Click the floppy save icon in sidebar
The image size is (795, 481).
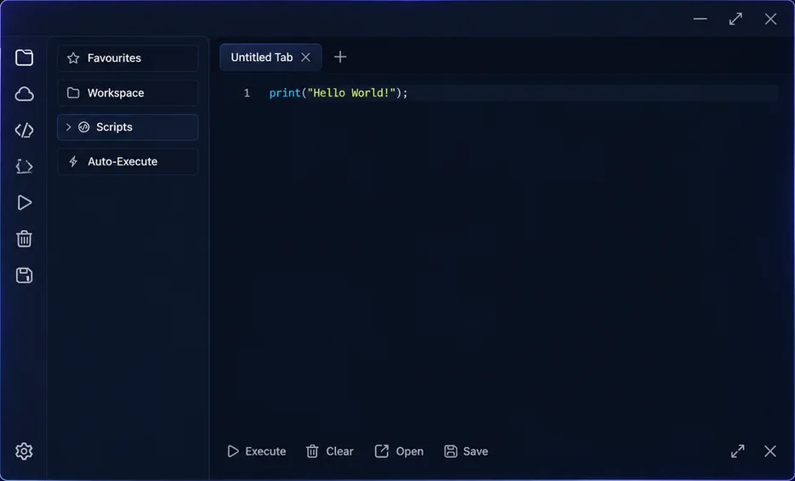click(24, 275)
